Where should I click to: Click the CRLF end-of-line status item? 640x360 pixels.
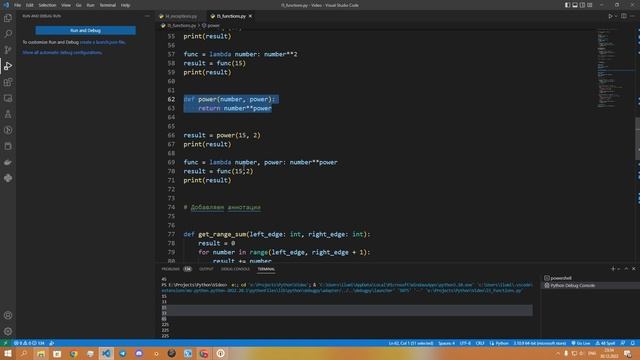tap(480, 343)
